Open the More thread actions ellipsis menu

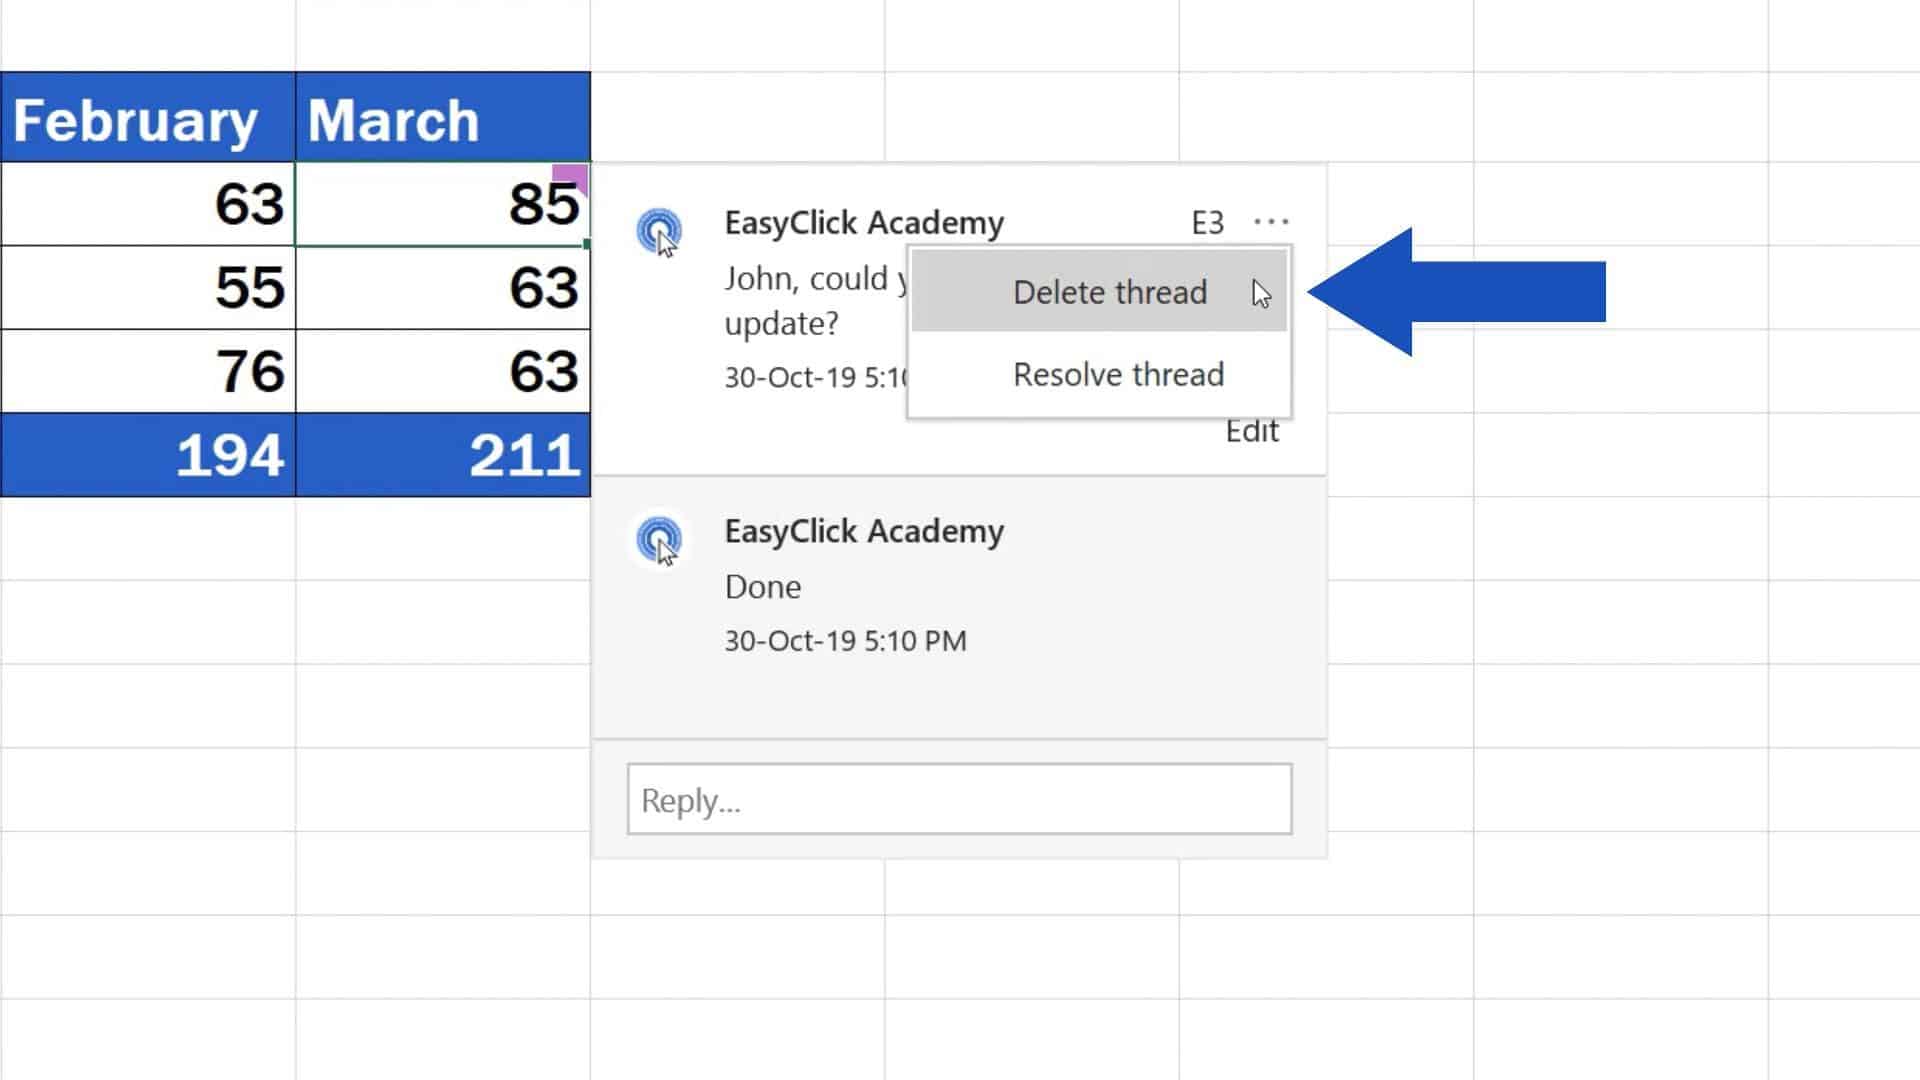(1270, 221)
